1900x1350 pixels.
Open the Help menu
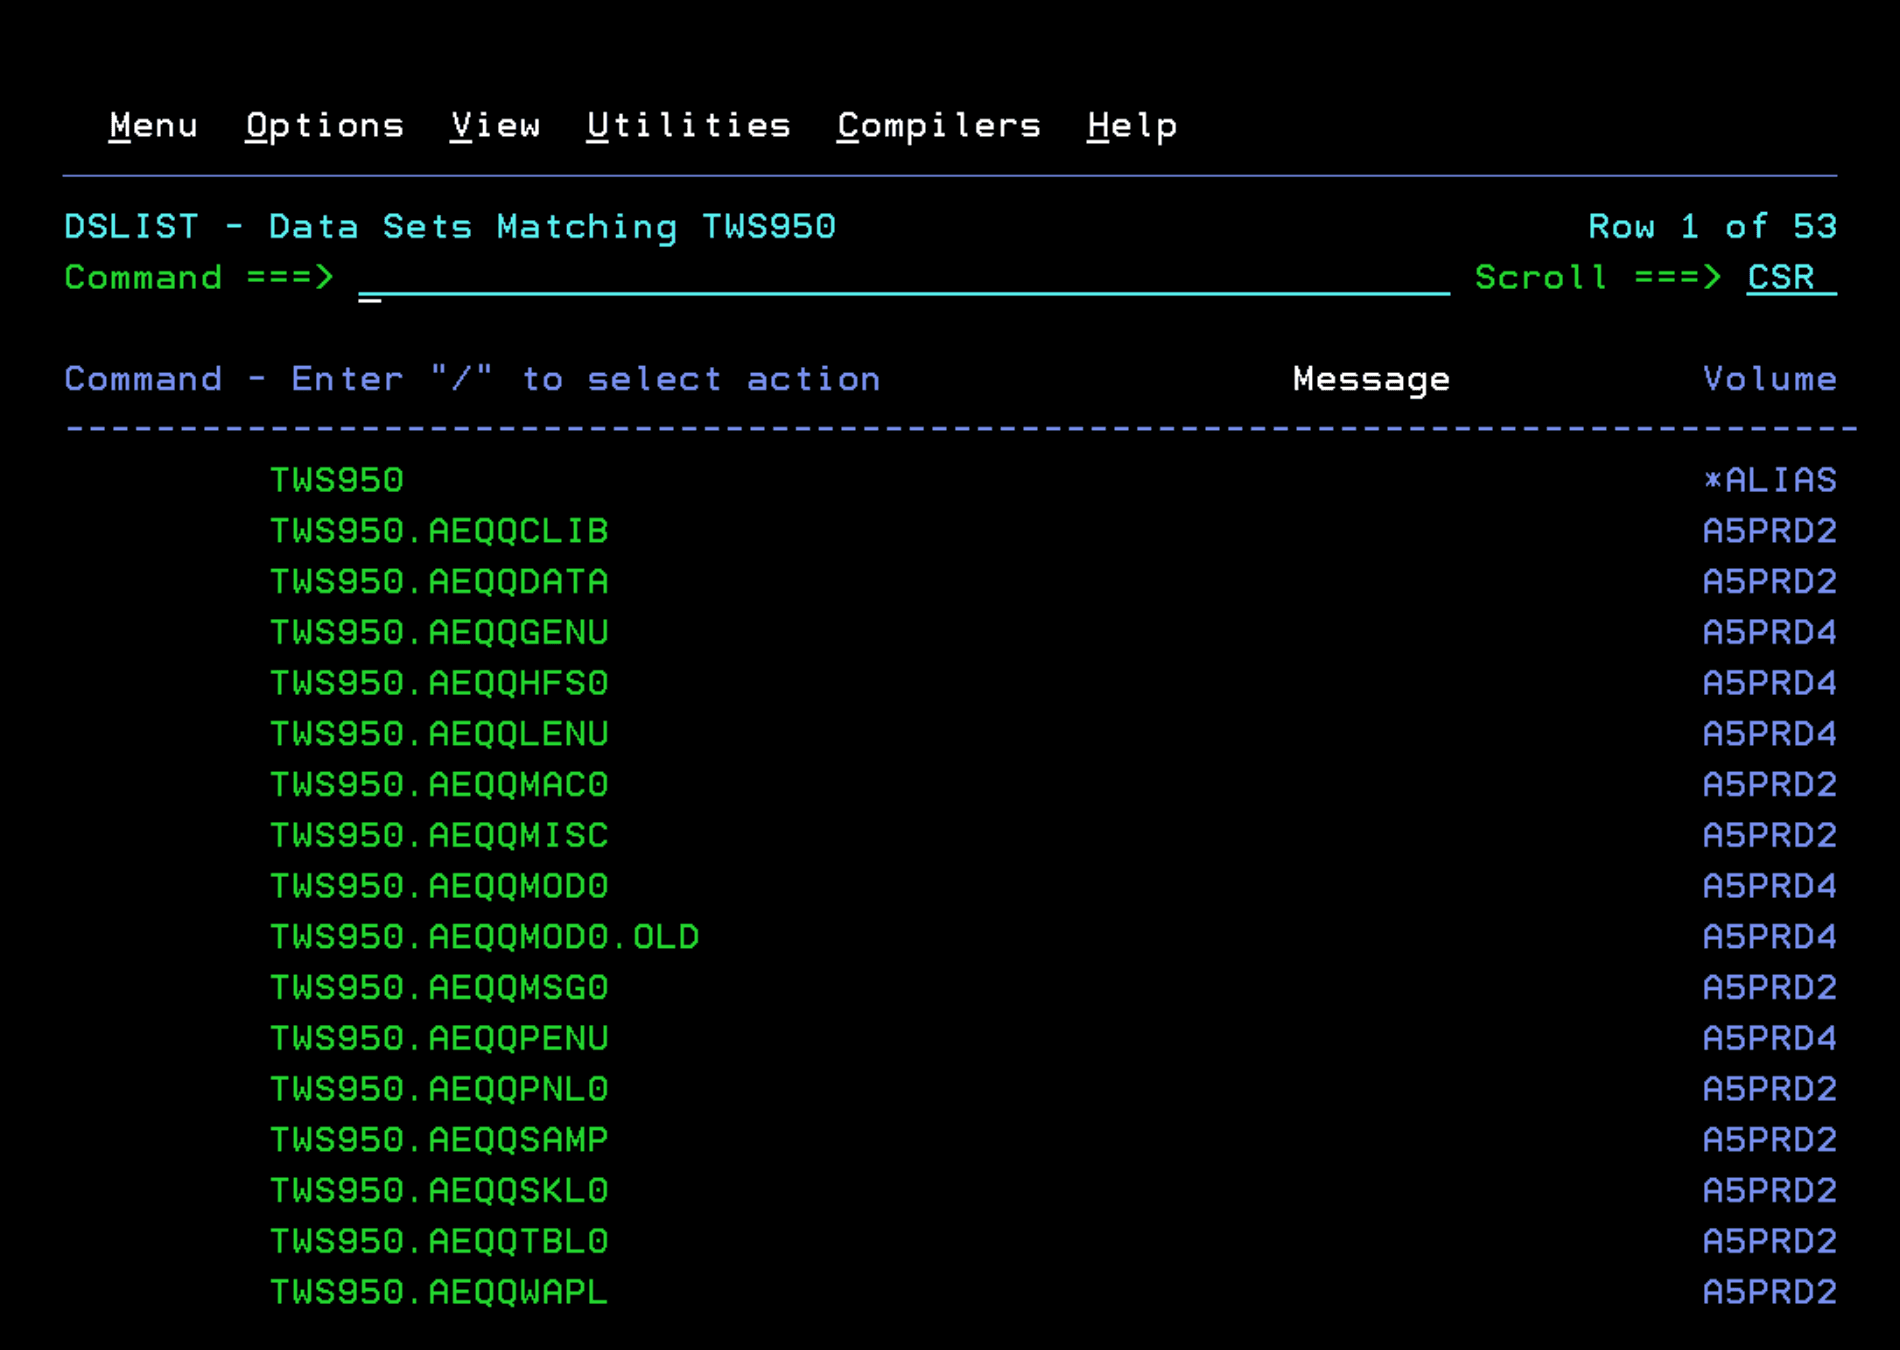1132,126
